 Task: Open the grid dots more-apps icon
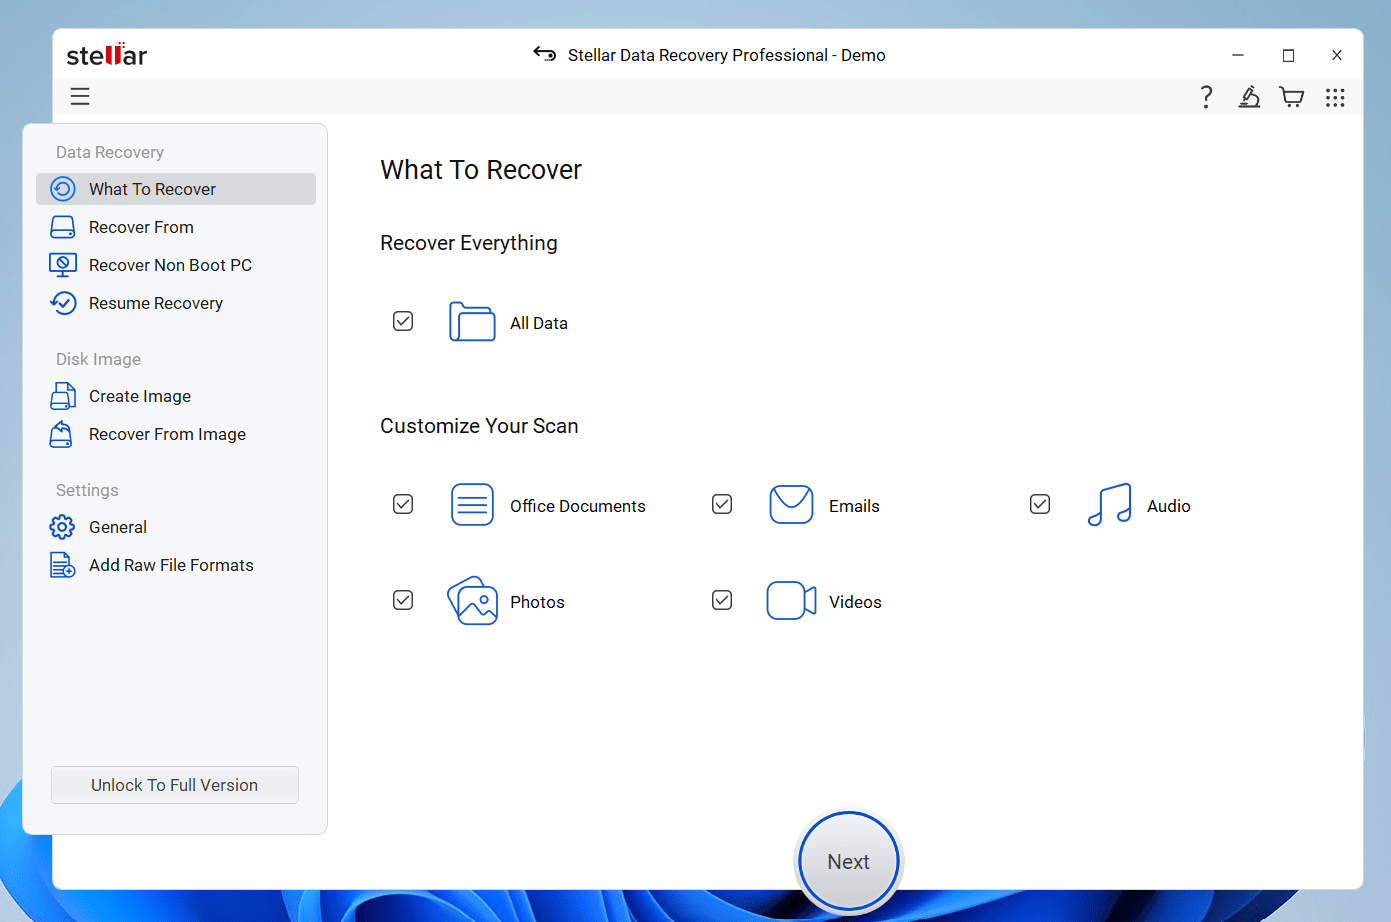(x=1335, y=97)
